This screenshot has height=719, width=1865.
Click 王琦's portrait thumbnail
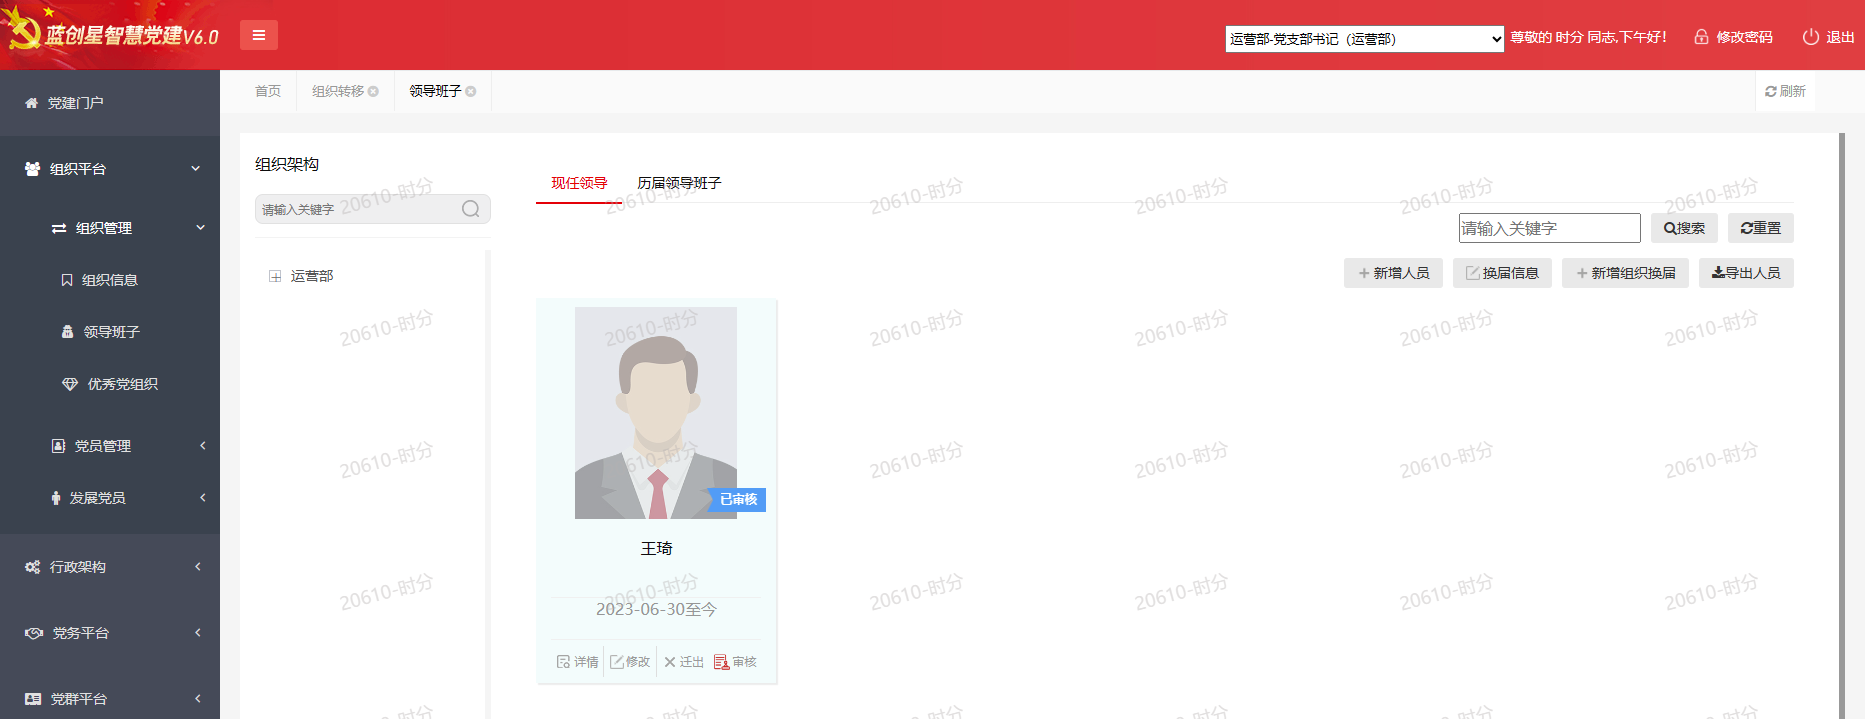[656, 413]
